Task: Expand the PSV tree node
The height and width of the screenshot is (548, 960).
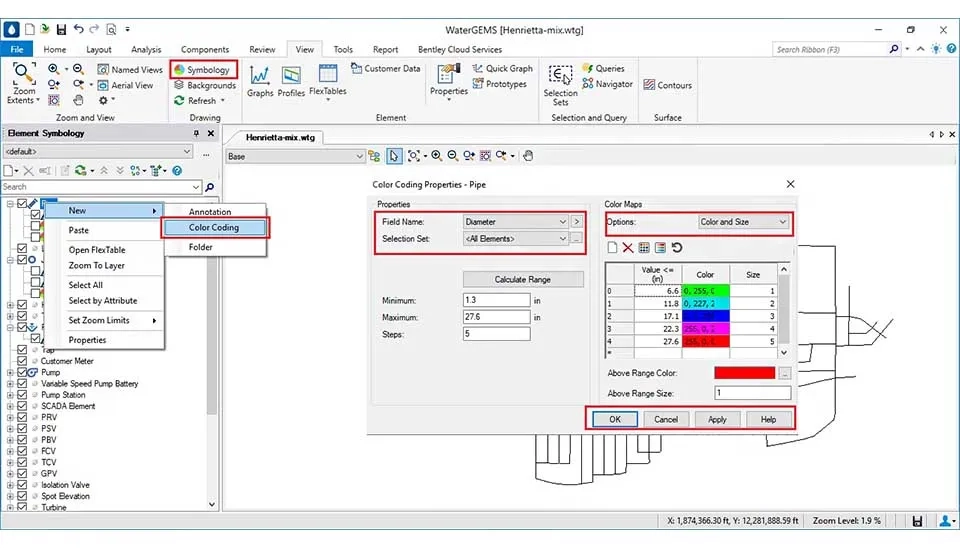Action: (10, 429)
